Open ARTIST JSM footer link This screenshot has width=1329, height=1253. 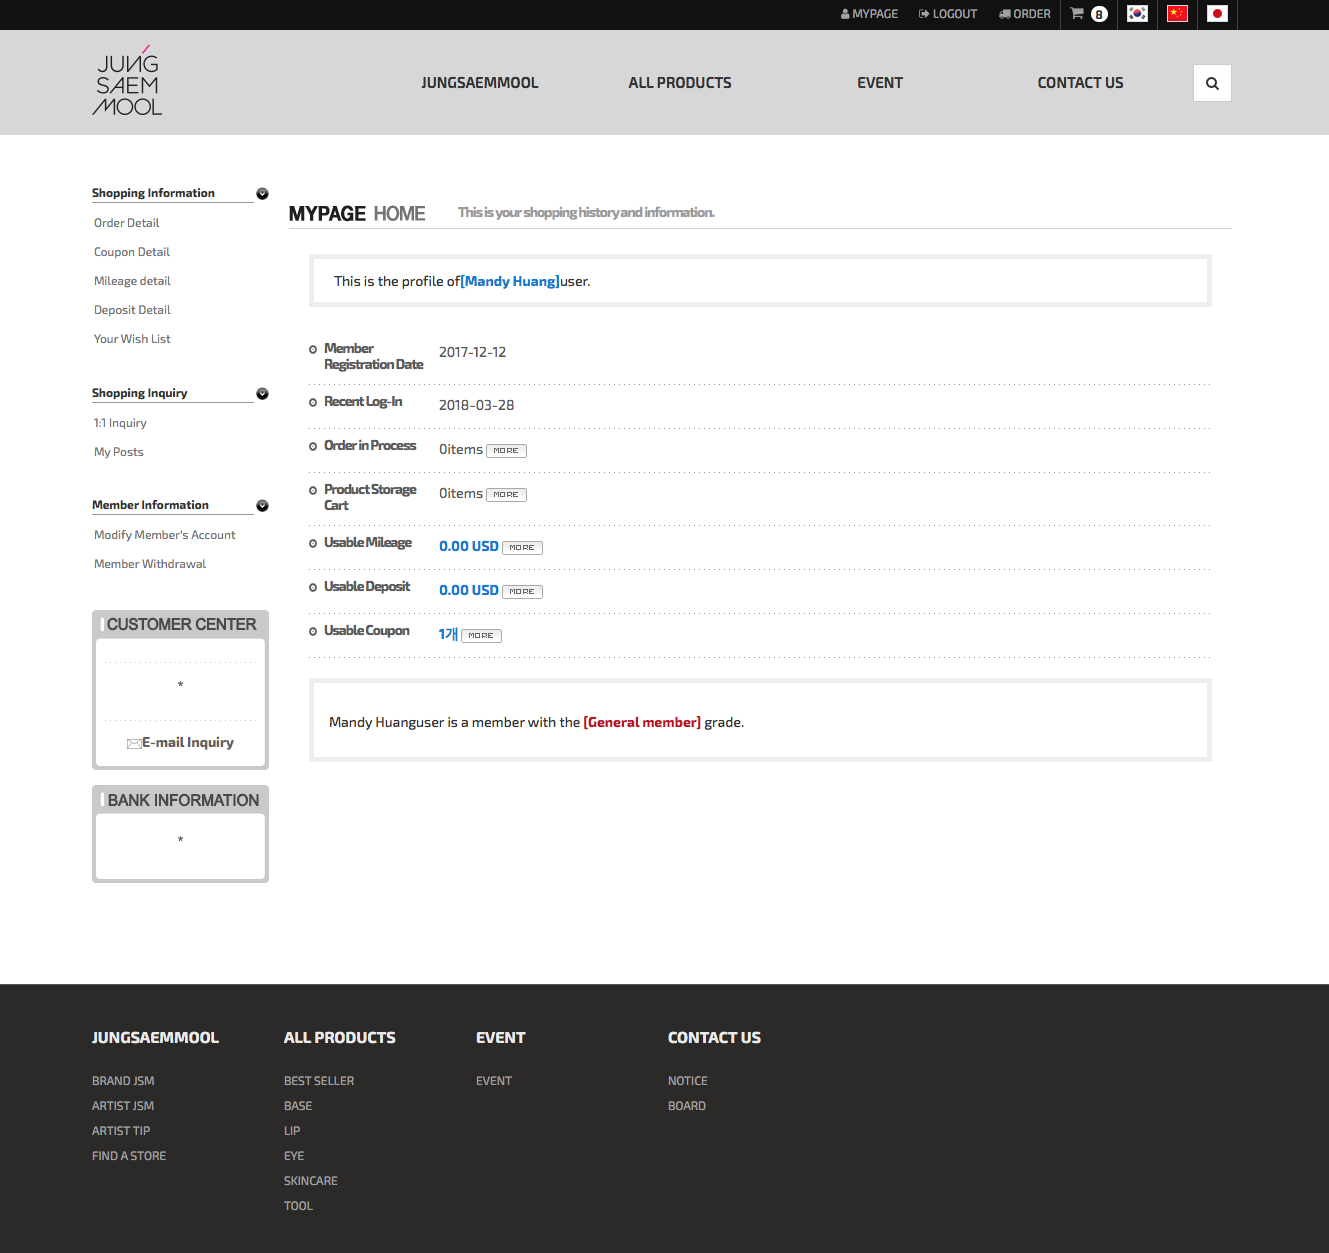(123, 1106)
